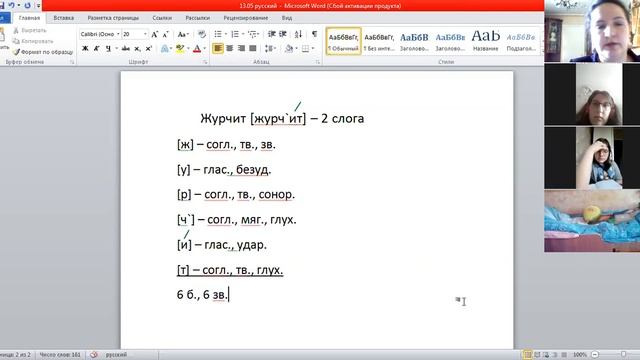Undo the last action in Quick Access toolbar
This screenshot has height=360, width=640.
click(x=12, y=5)
